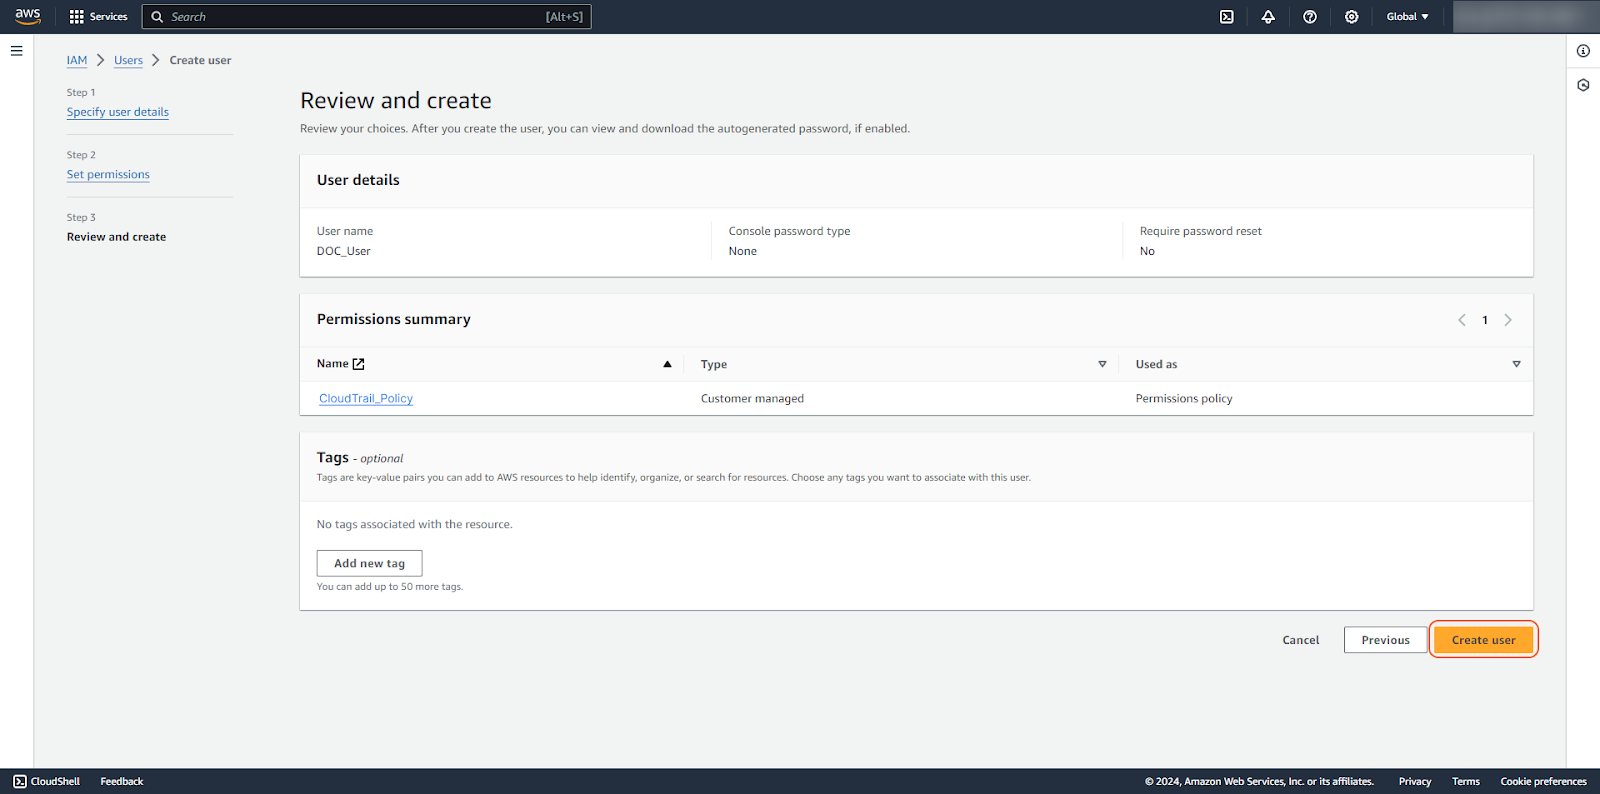The width and height of the screenshot is (1600, 794).
Task: Go to next permissions page arrow
Action: (1508, 320)
